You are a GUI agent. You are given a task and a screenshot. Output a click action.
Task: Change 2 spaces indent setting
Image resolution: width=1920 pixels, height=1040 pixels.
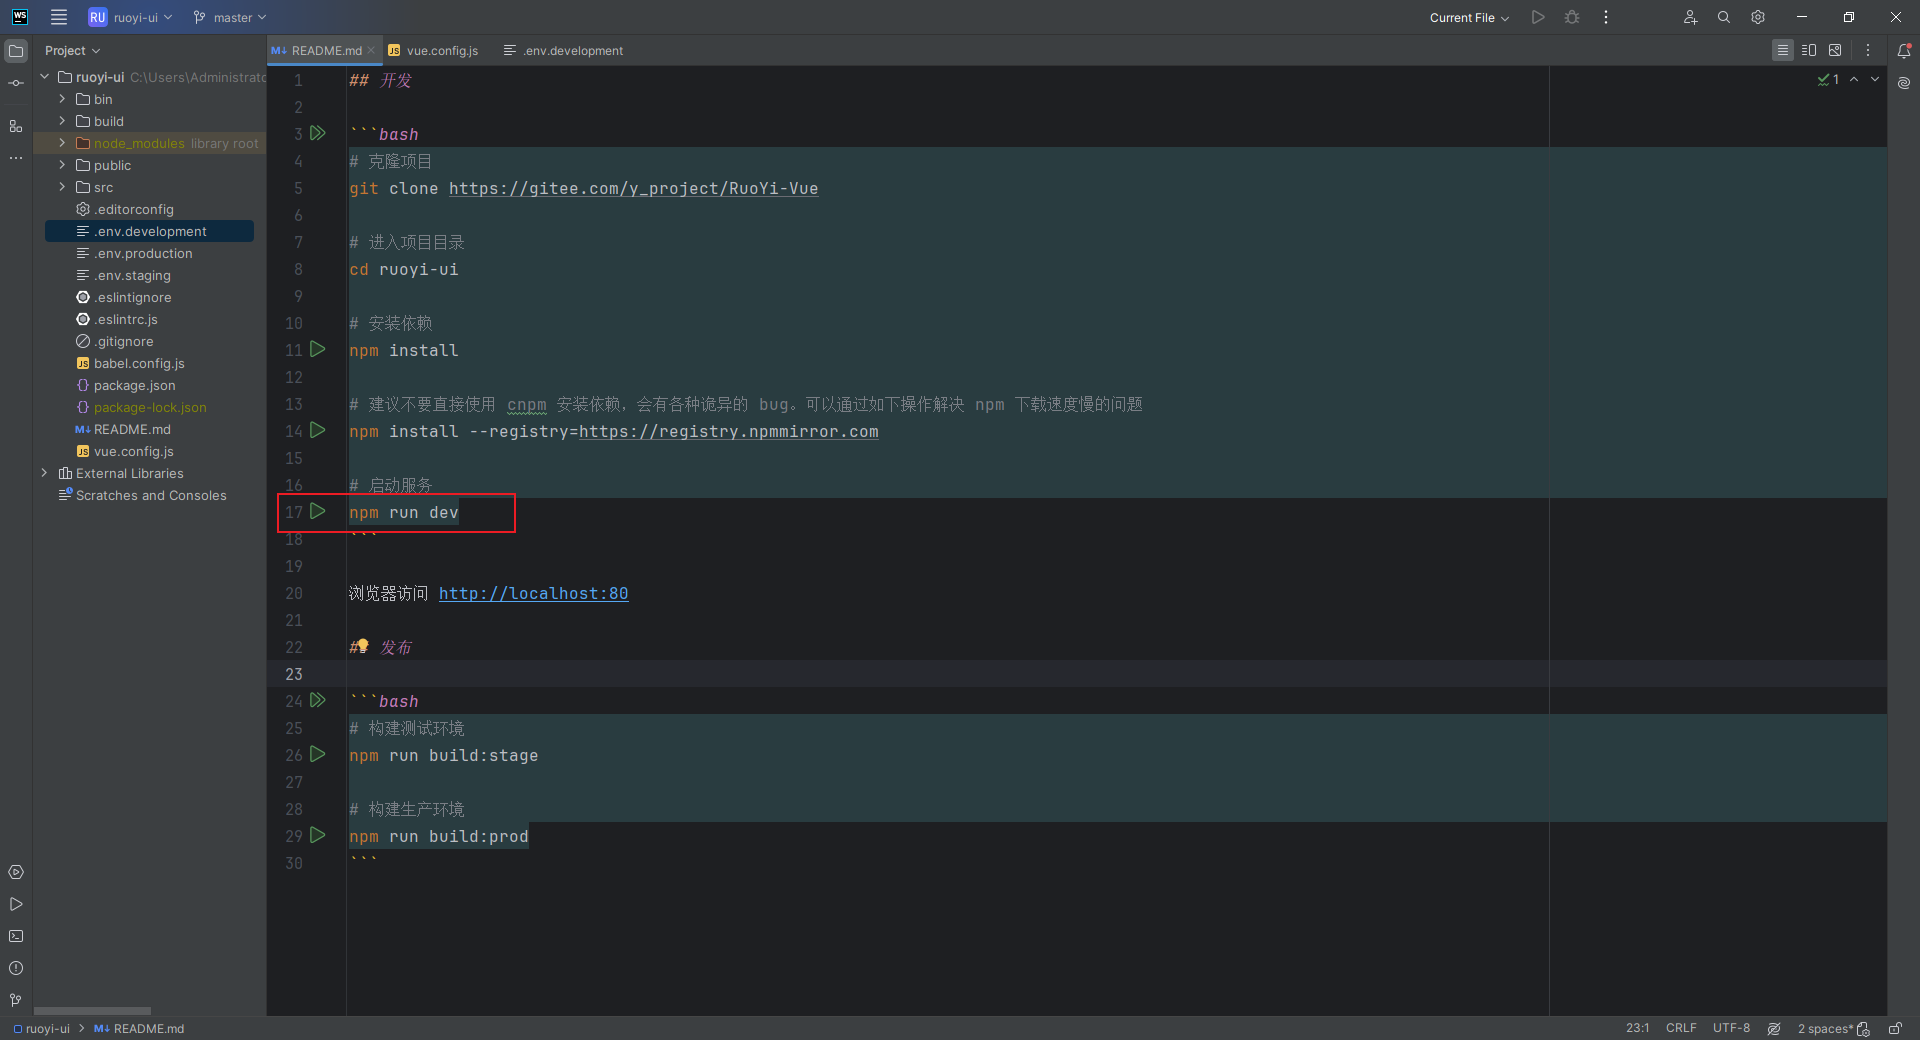[1825, 1028]
